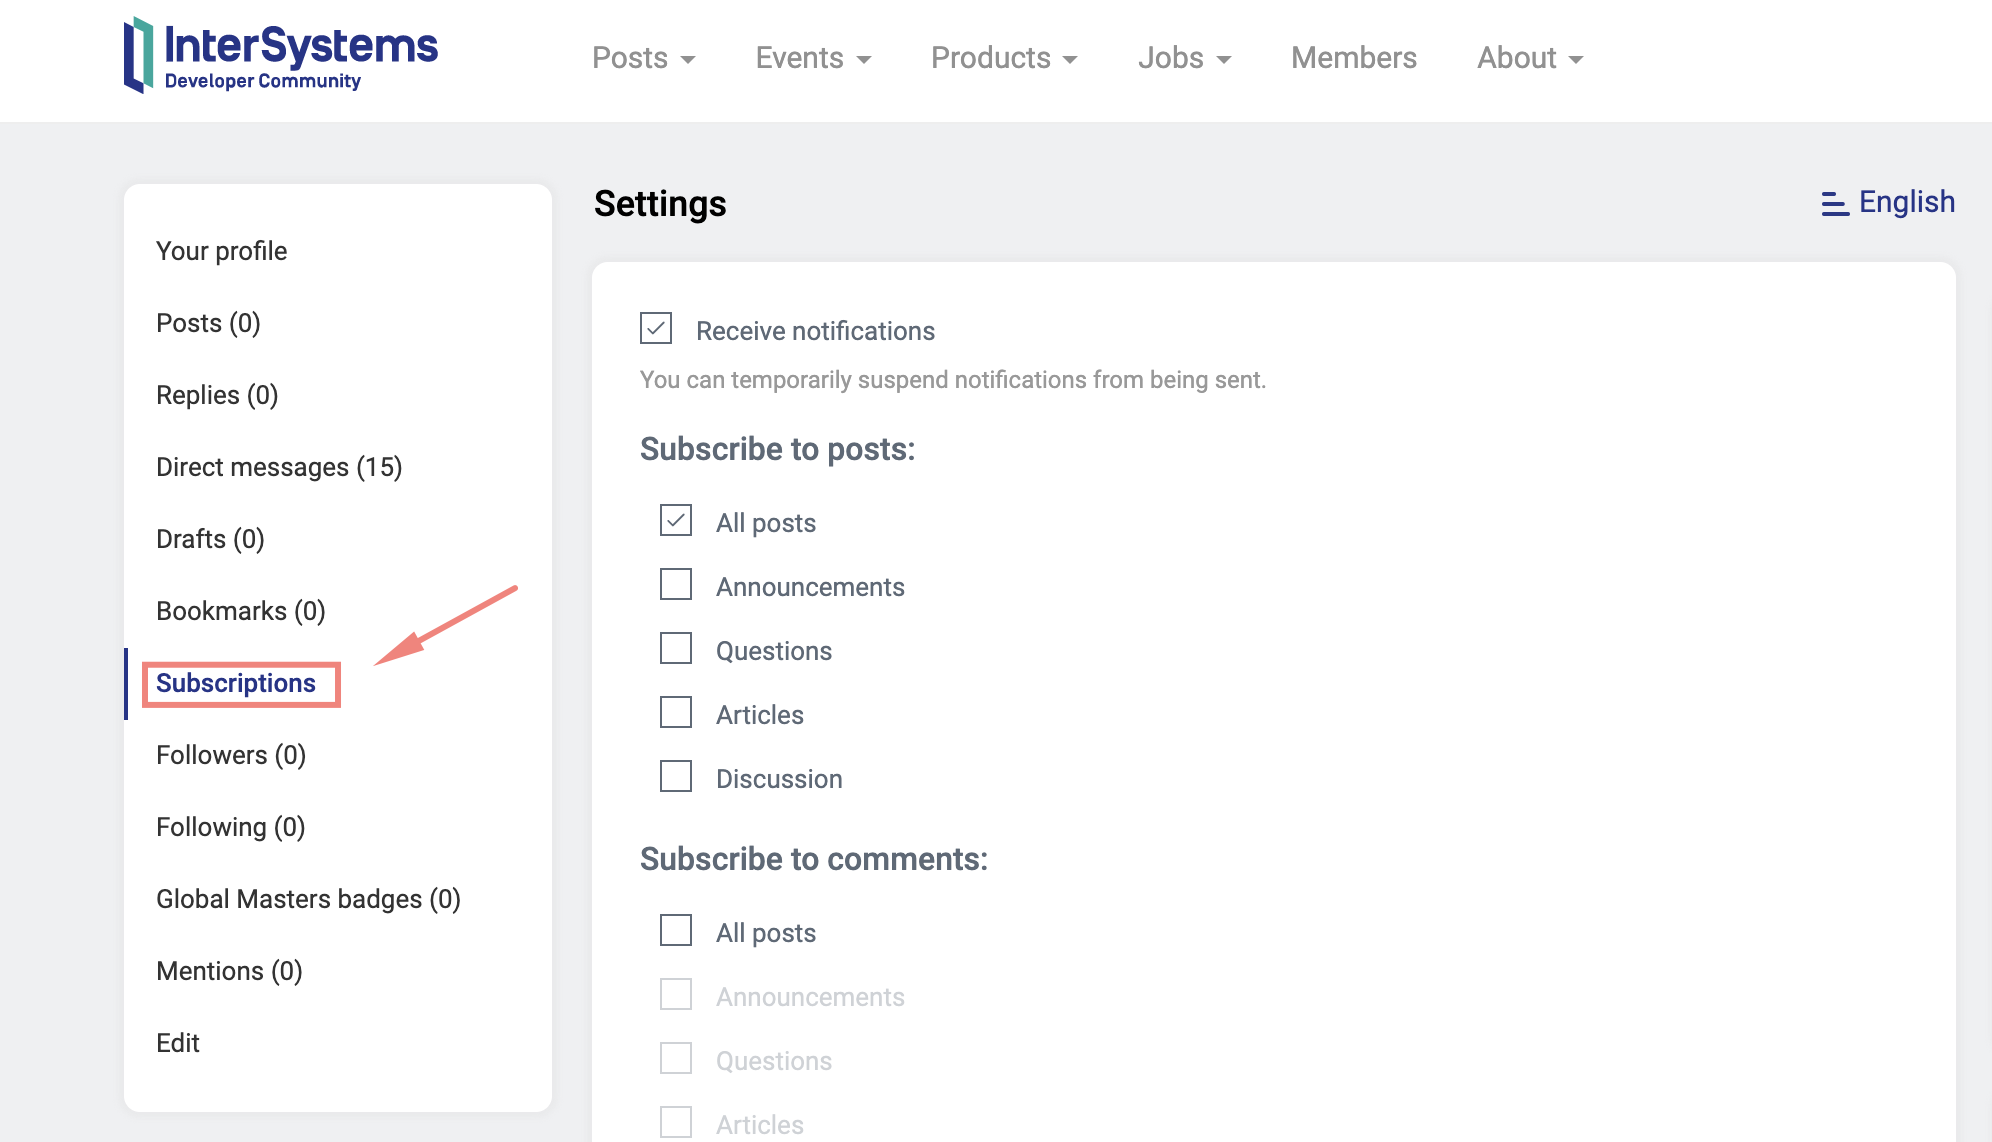The width and height of the screenshot is (1992, 1142).
Task: Open the Events dropdown menu
Action: pos(812,58)
